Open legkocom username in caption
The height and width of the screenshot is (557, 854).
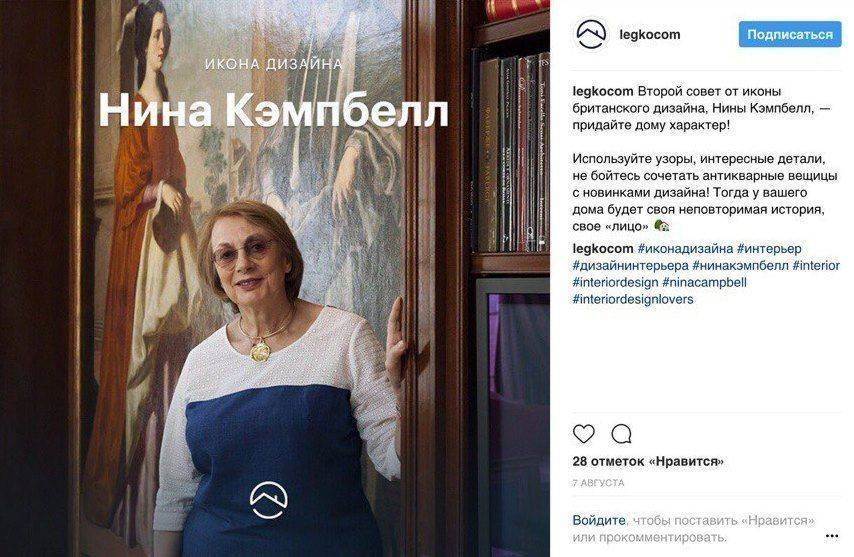pyautogui.click(x=603, y=91)
